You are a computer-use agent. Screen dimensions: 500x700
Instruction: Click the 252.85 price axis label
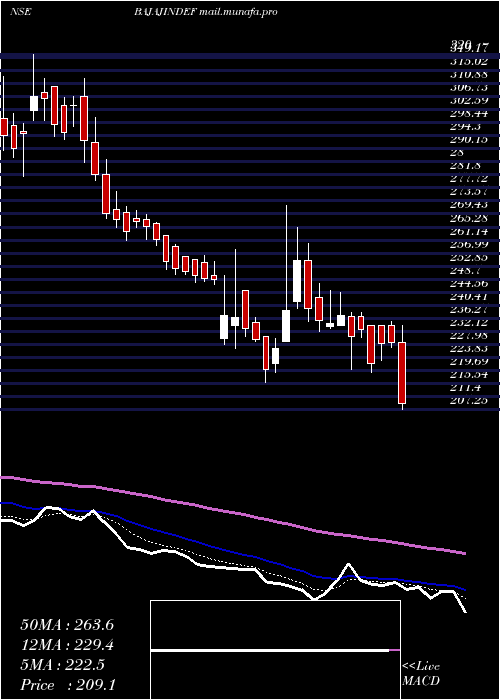(469, 257)
